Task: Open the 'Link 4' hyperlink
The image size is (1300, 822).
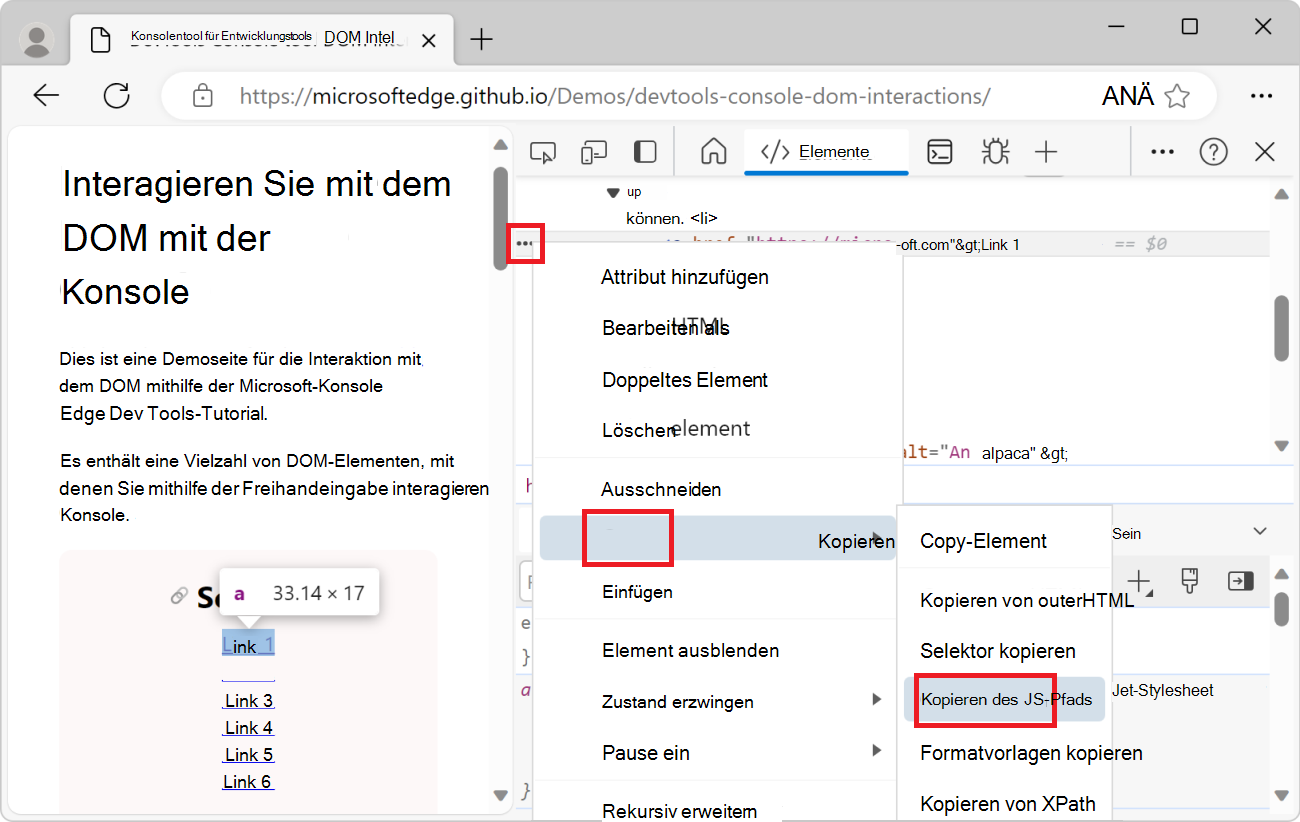Action: 248,728
